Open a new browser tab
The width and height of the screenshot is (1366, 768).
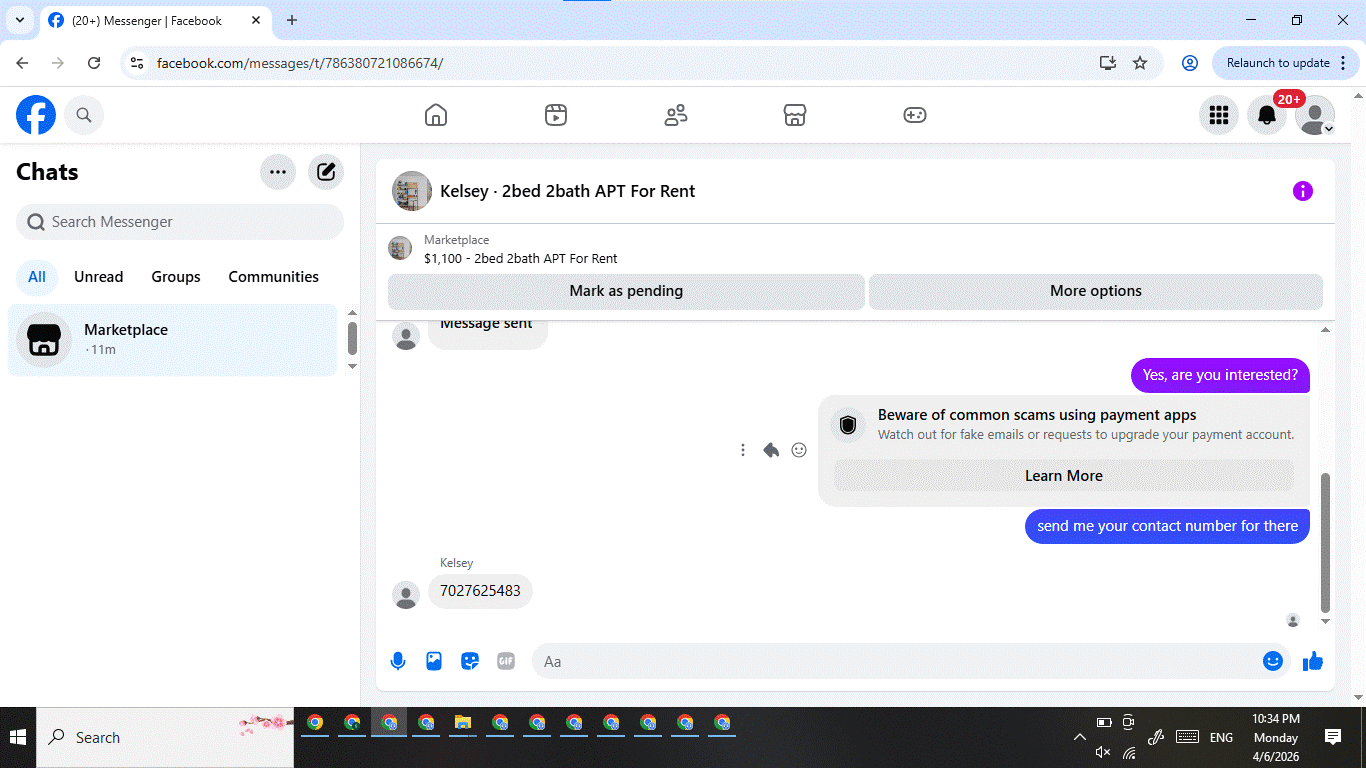(x=292, y=20)
